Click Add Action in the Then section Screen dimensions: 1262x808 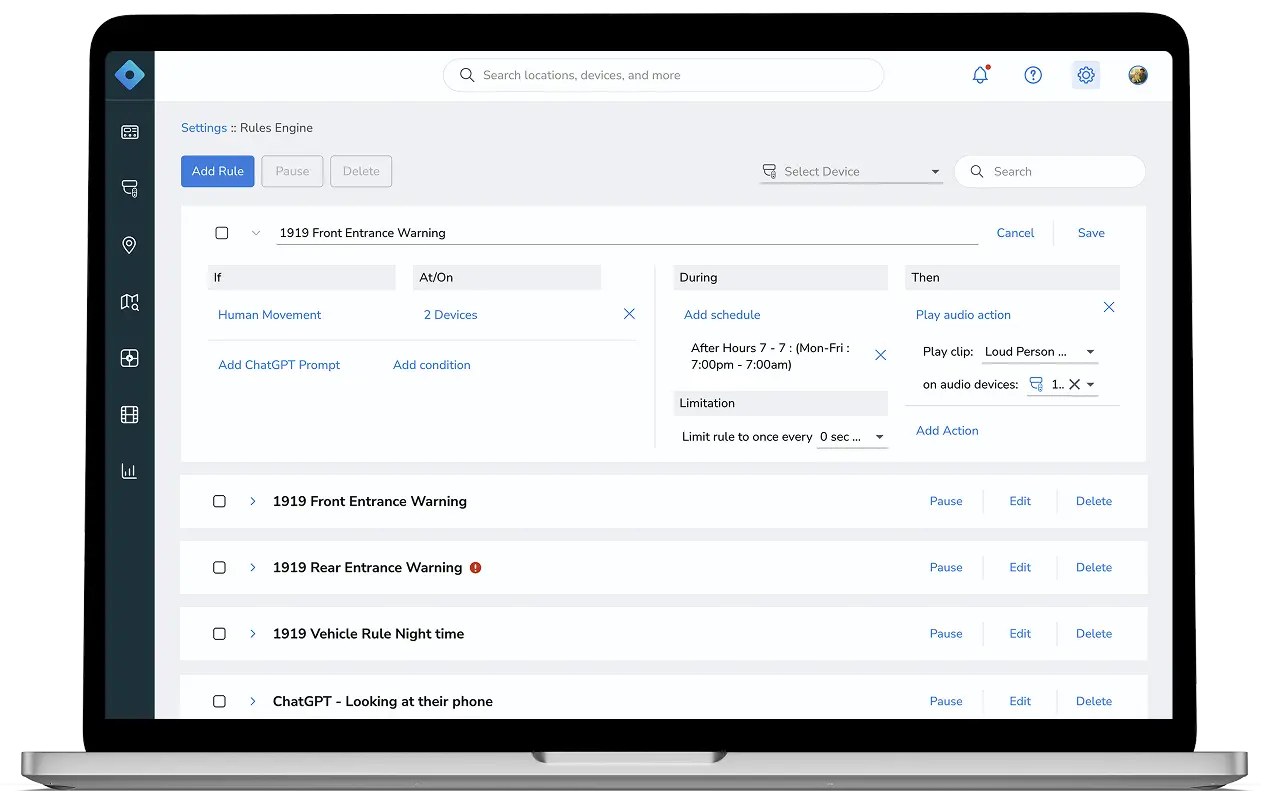click(947, 430)
